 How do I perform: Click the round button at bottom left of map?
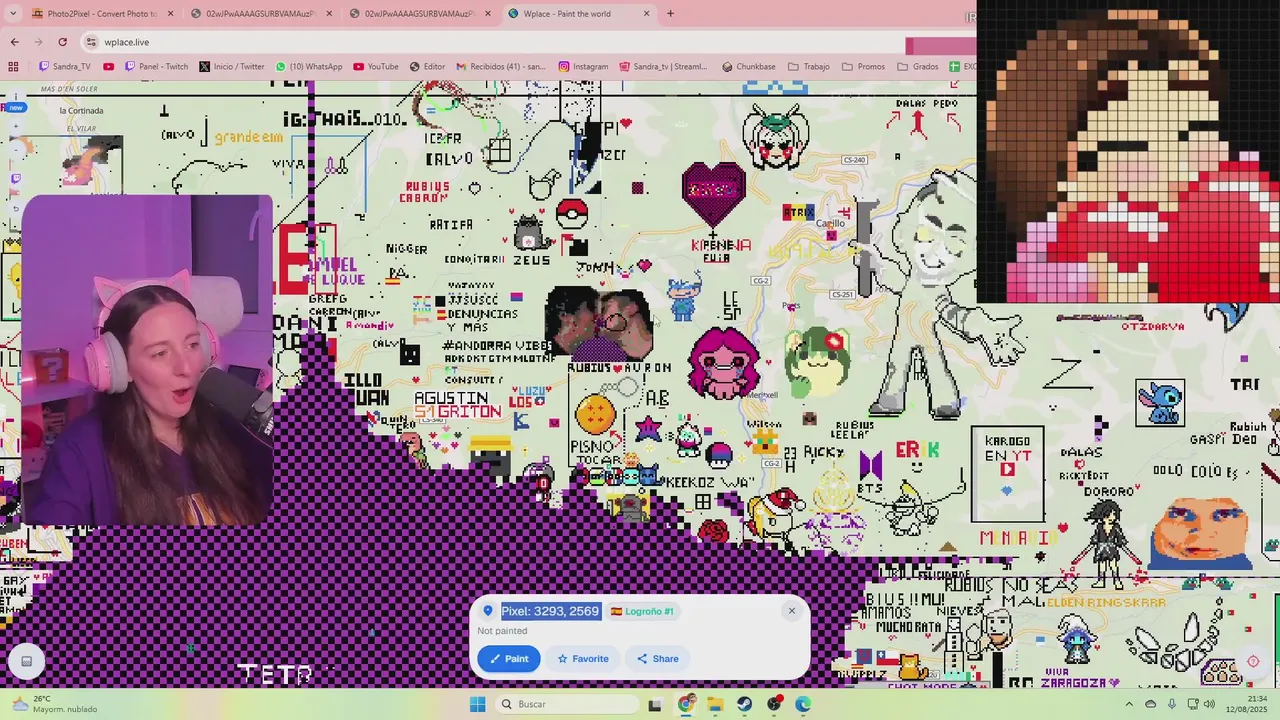26,661
